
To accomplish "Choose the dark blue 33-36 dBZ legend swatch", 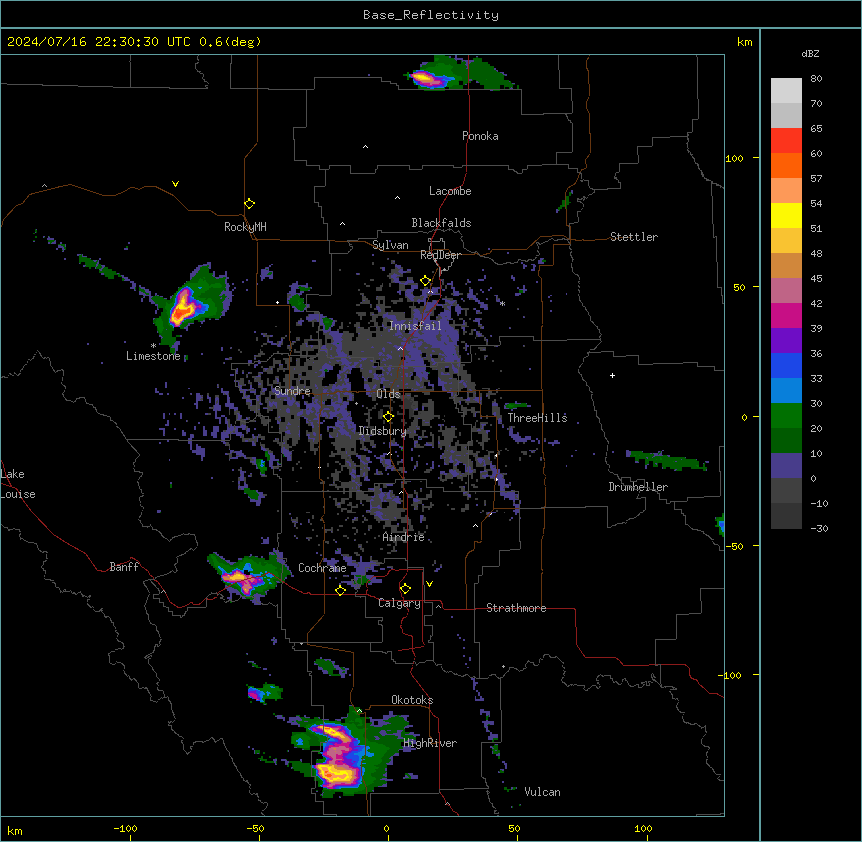I will [x=786, y=366].
